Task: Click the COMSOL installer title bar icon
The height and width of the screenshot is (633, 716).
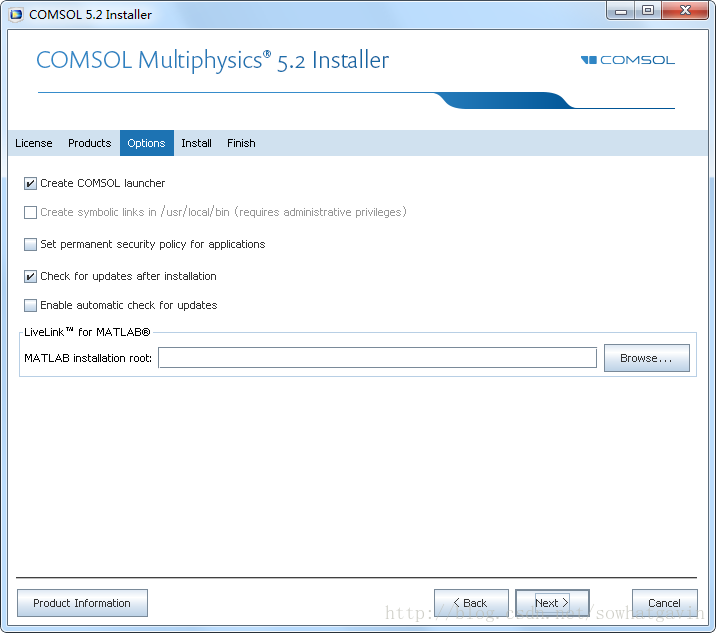Action: click(x=16, y=15)
